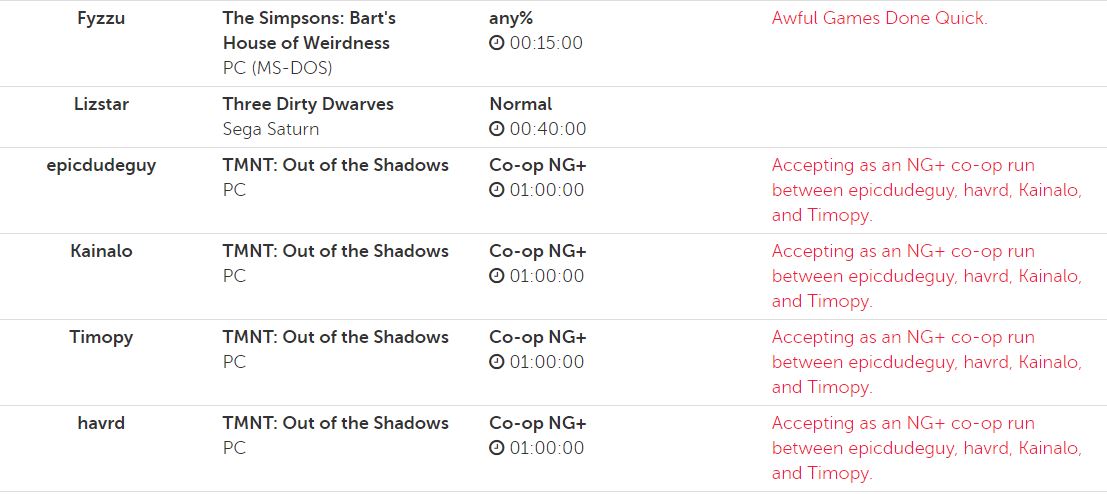The height and width of the screenshot is (494, 1107).
Task: Click the havrd runner name
Action: coord(101,423)
